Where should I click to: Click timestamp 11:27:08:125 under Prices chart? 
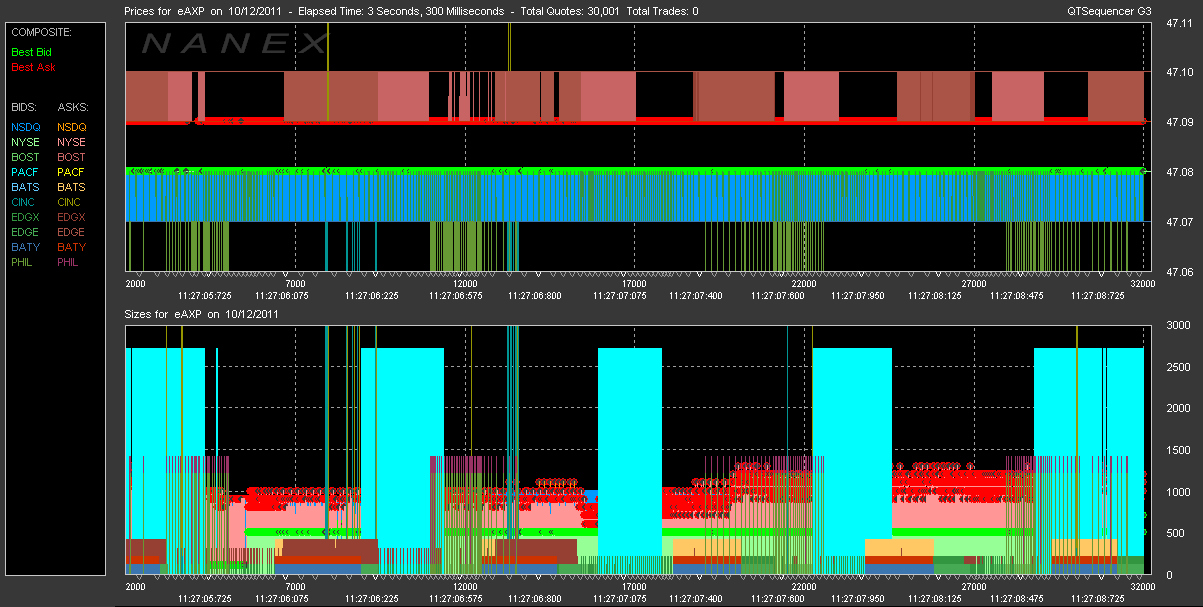pyautogui.click(x=935, y=295)
